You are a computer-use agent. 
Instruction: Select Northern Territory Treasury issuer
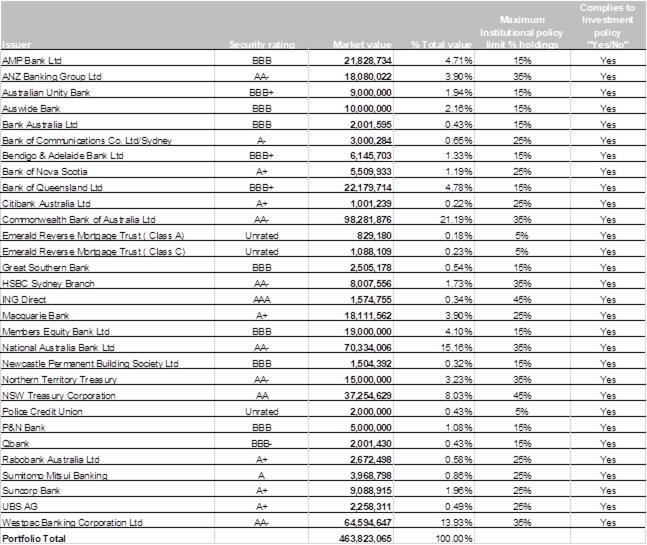[59, 380]
